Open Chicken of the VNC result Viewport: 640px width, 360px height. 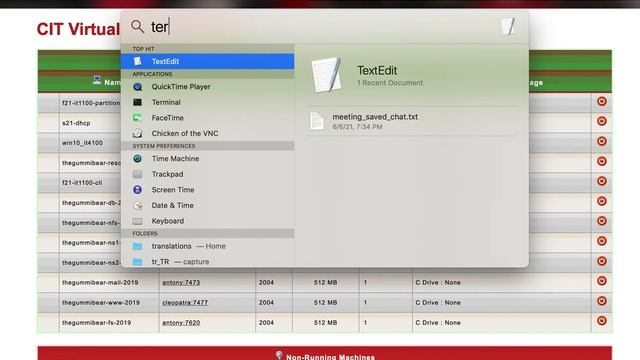[207, 133]
